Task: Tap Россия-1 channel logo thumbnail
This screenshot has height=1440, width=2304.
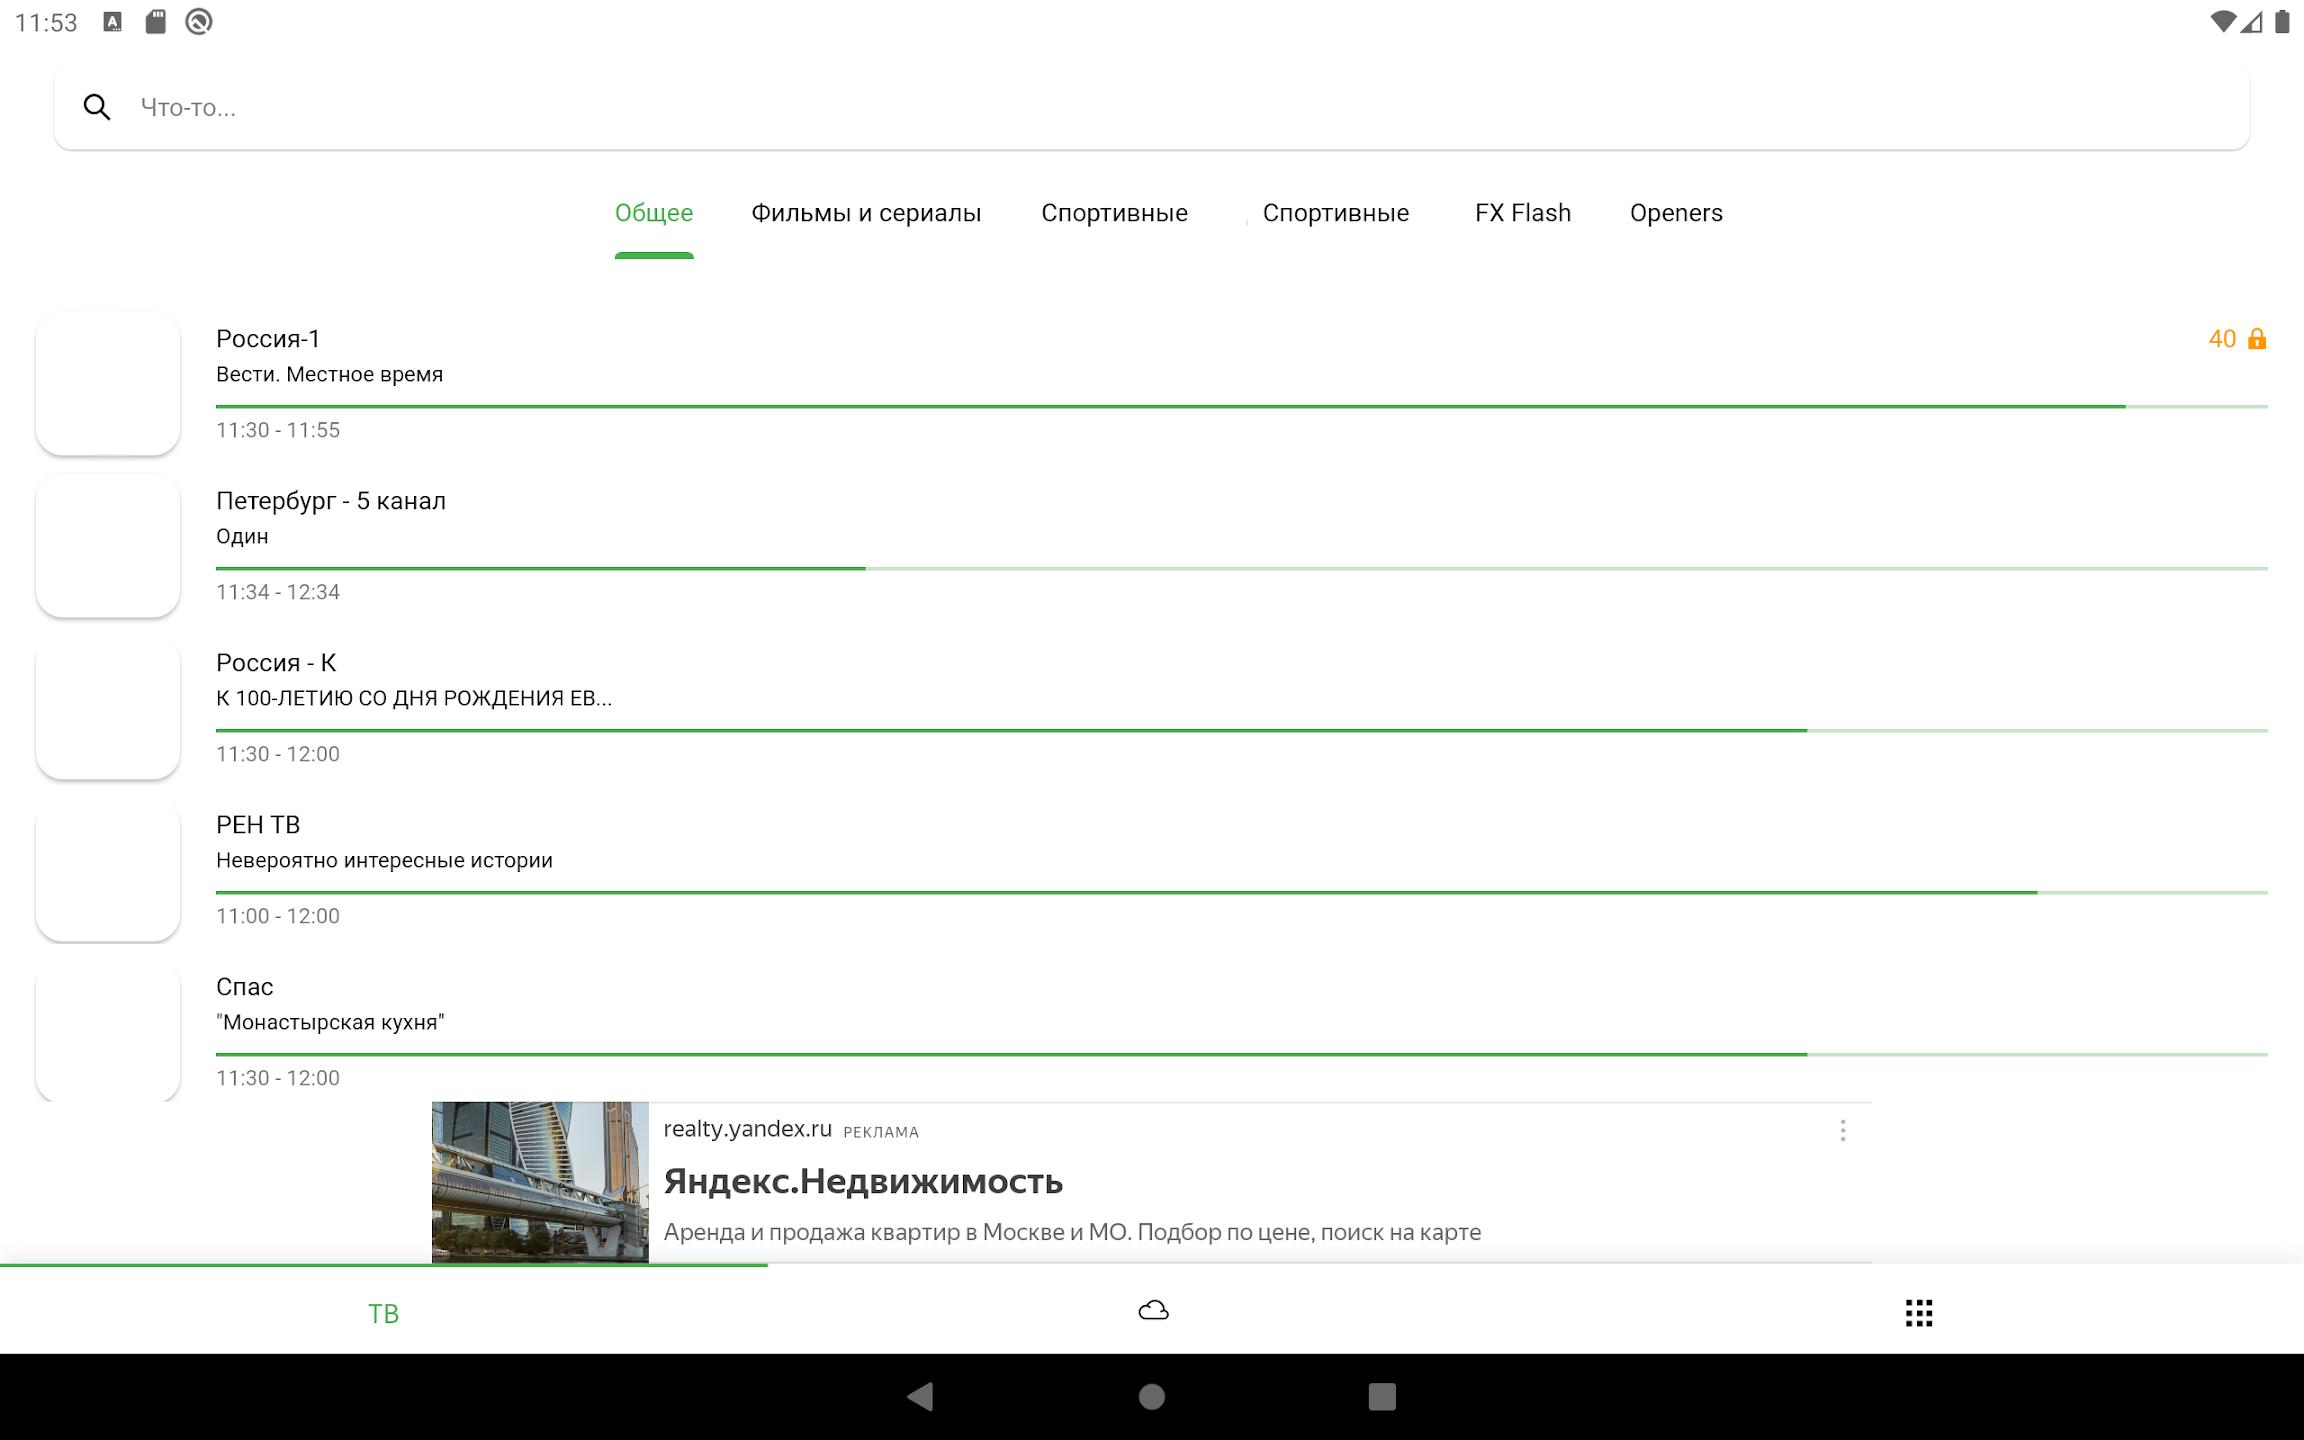Action: 108,384
